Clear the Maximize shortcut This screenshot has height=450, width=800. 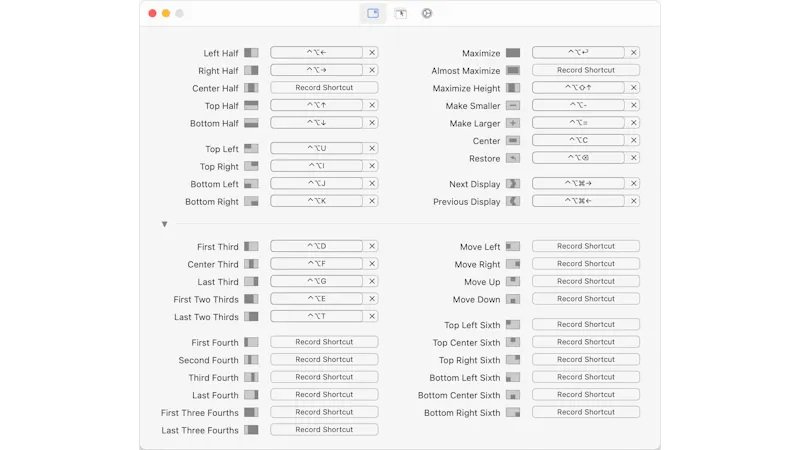634,53
